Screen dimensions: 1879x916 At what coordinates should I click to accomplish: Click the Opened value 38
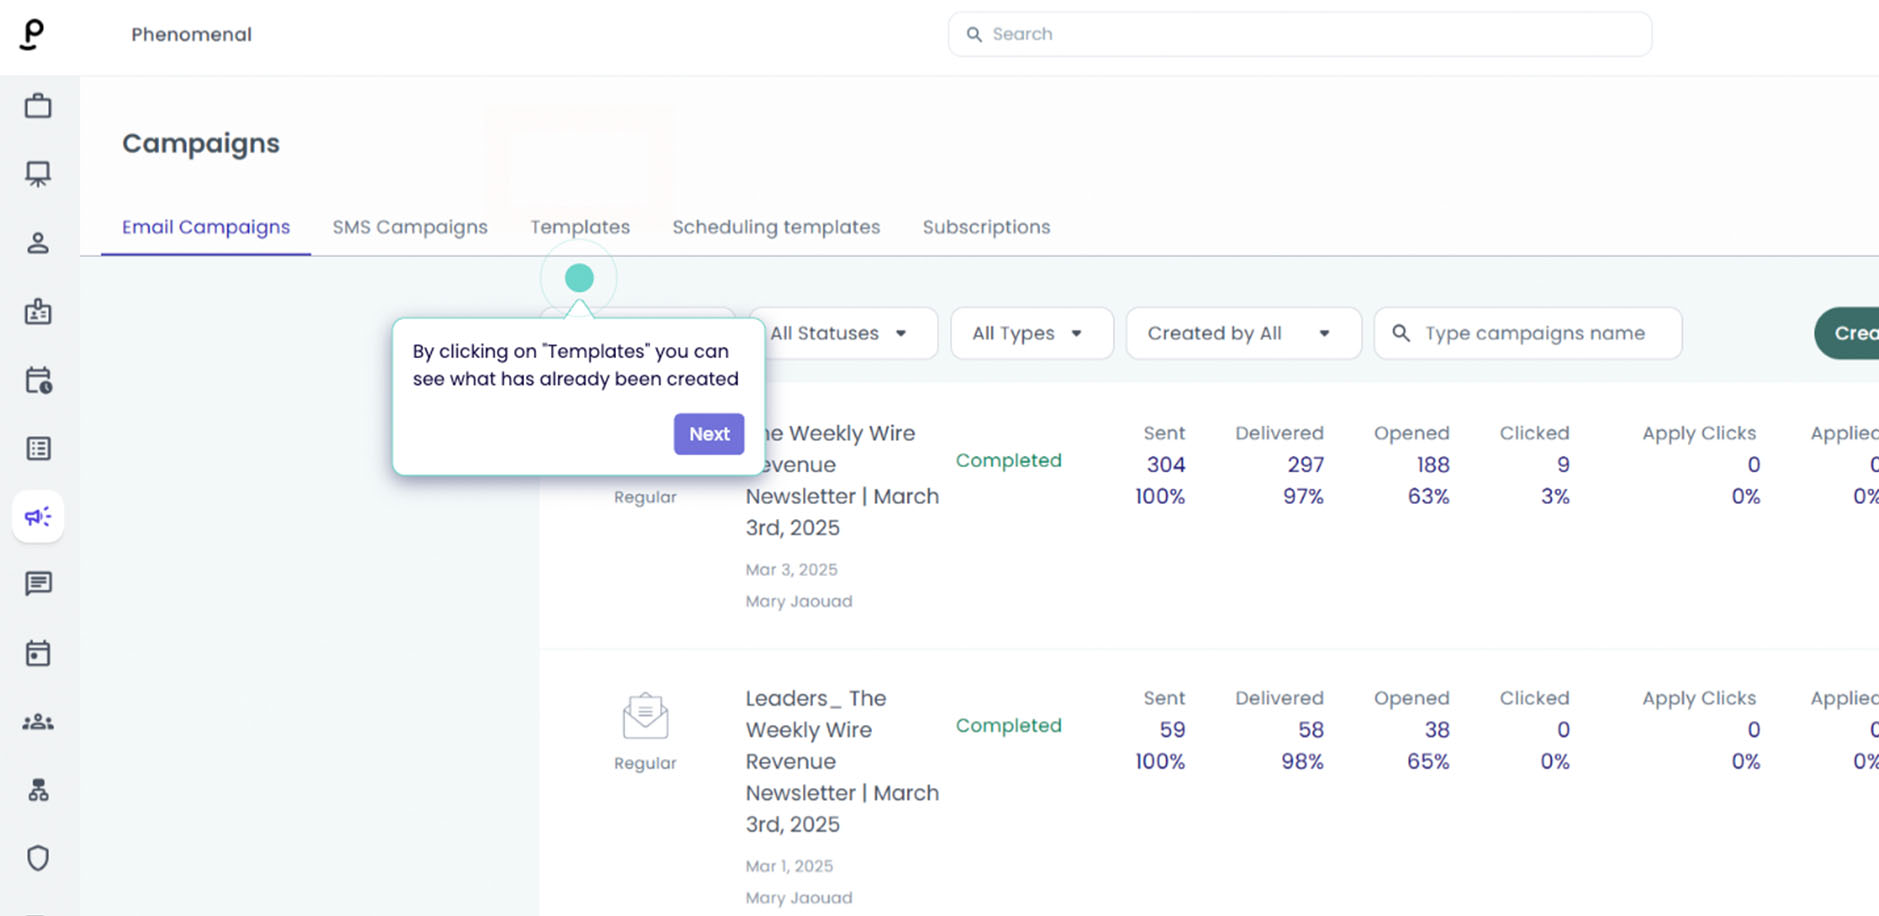point(1437,730)
